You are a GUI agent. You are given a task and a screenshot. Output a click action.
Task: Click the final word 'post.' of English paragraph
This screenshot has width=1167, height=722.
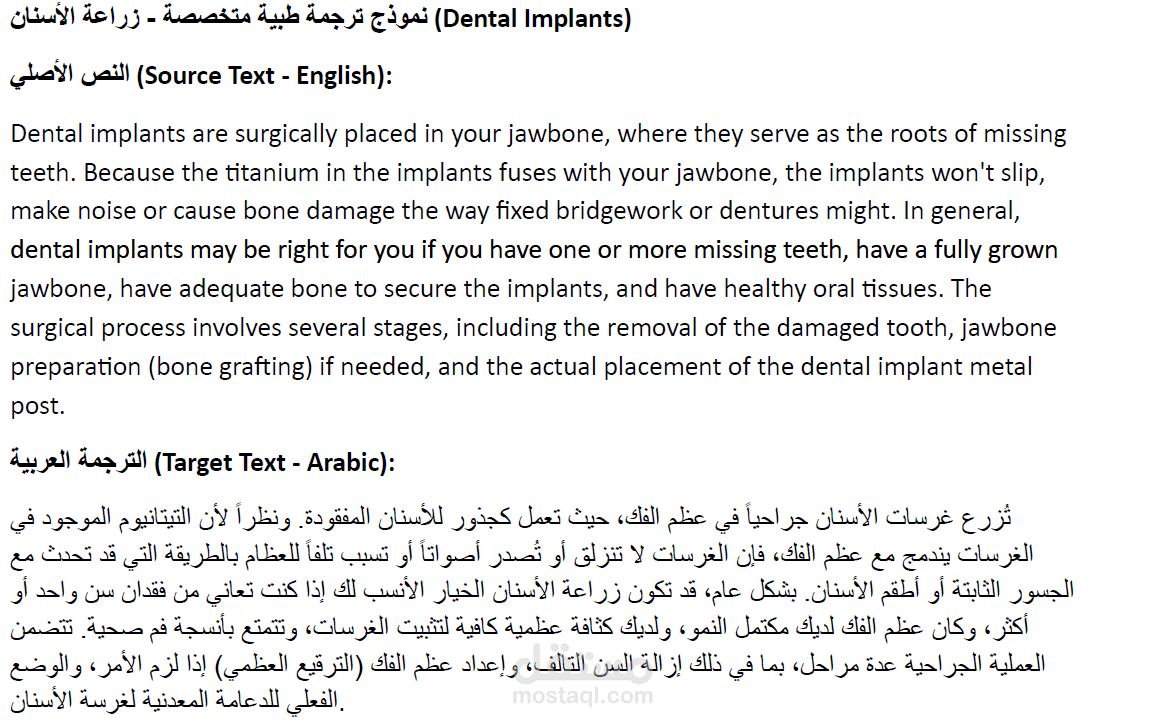pyautogui.click(x=37, y=406)
